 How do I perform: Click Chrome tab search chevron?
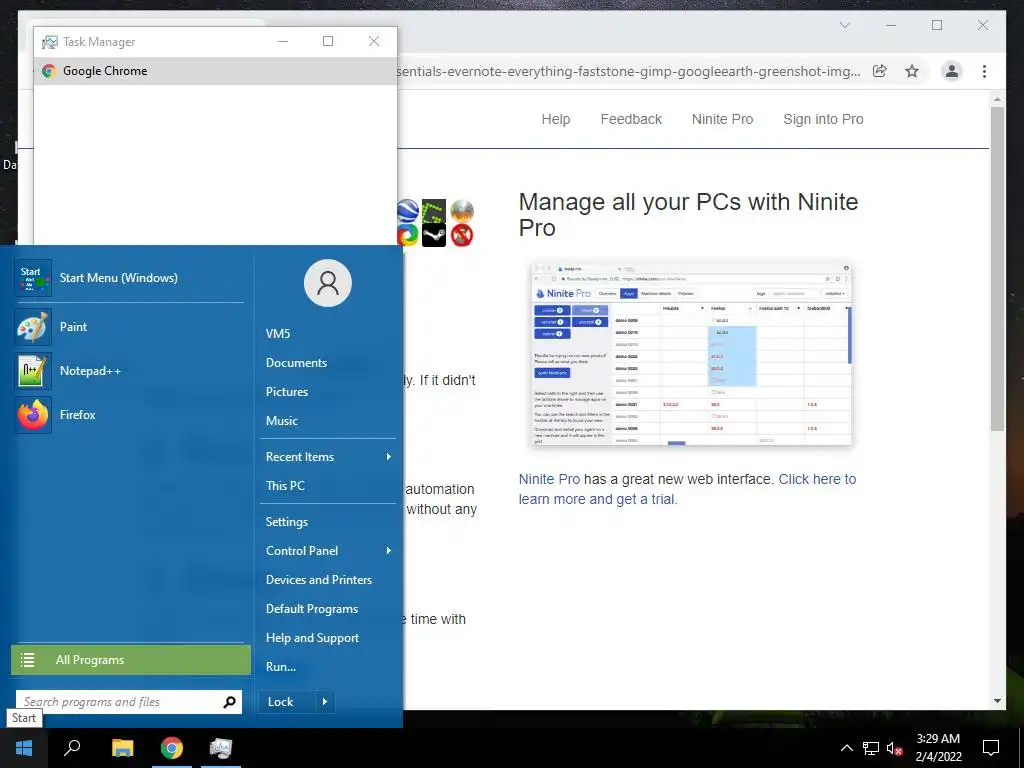tap(844, 25)
